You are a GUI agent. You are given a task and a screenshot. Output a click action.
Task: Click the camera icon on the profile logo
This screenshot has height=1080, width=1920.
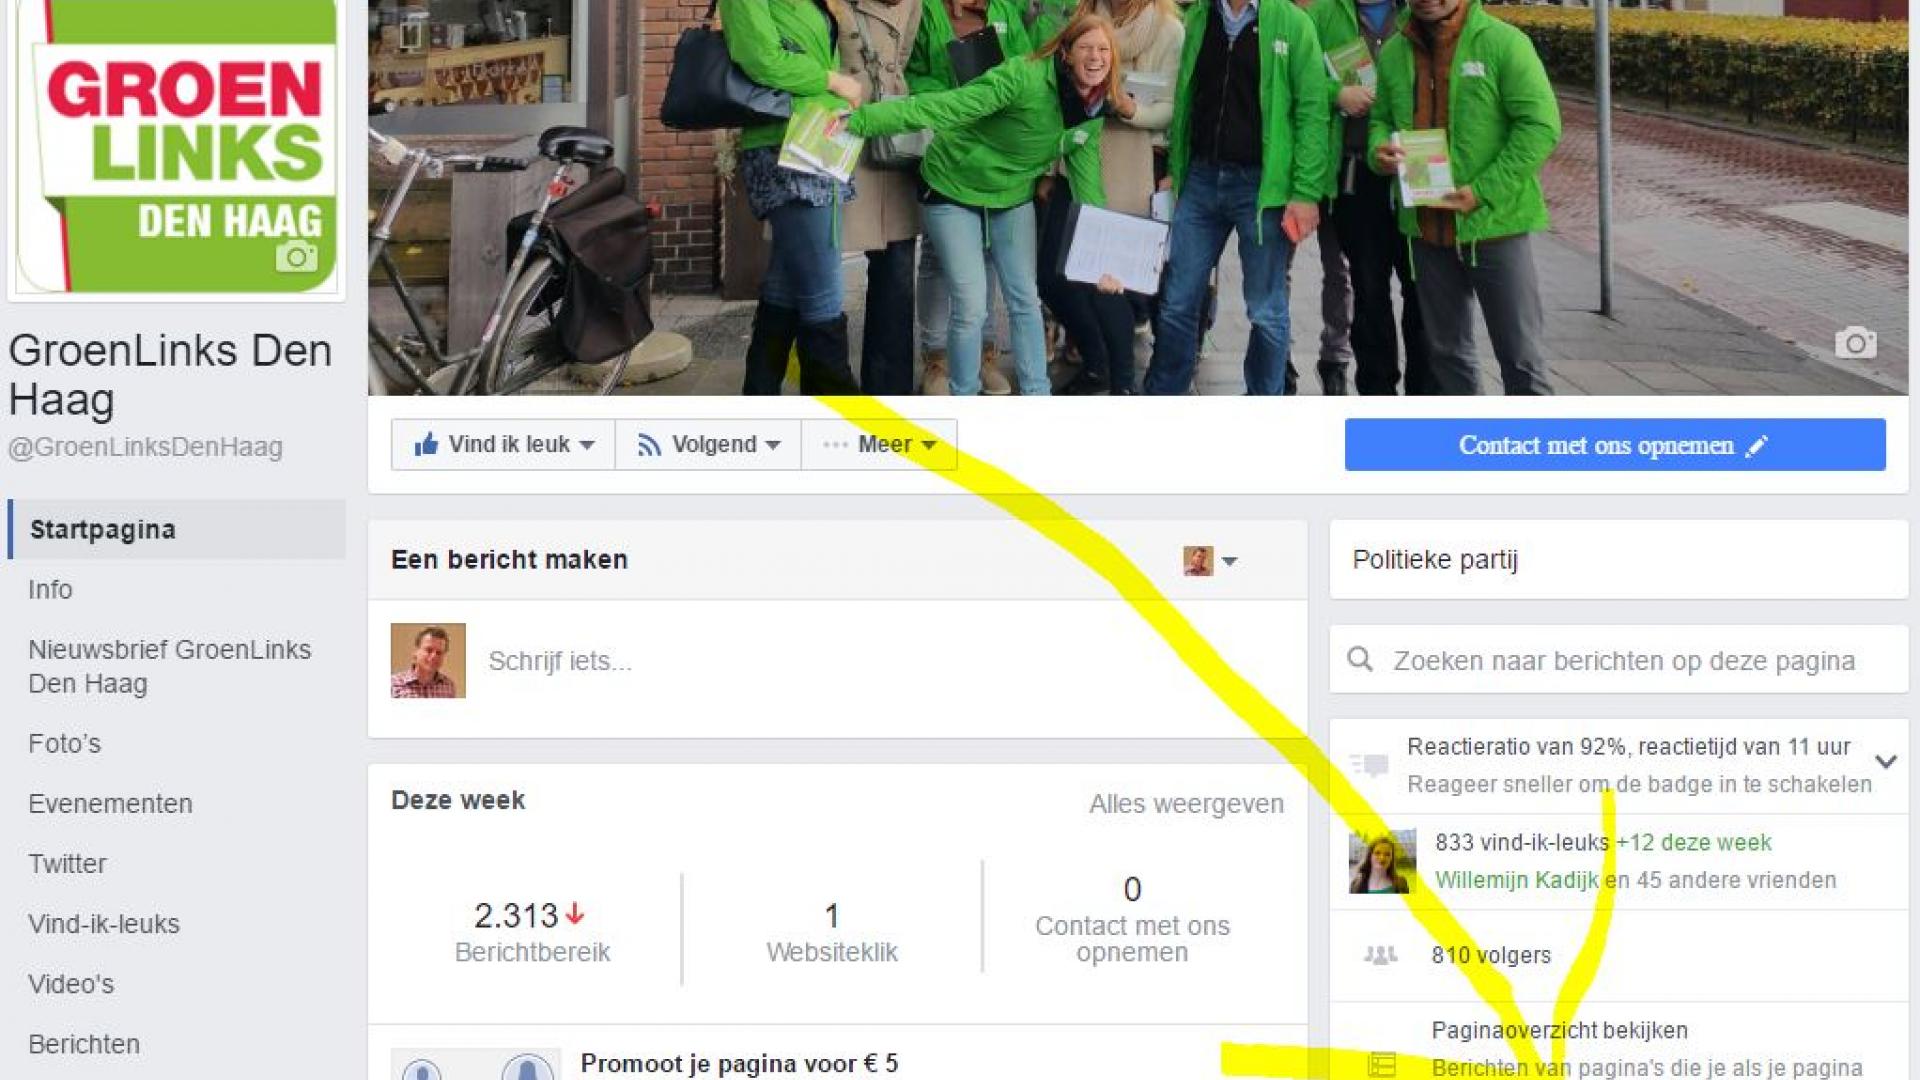pos(296,256)
